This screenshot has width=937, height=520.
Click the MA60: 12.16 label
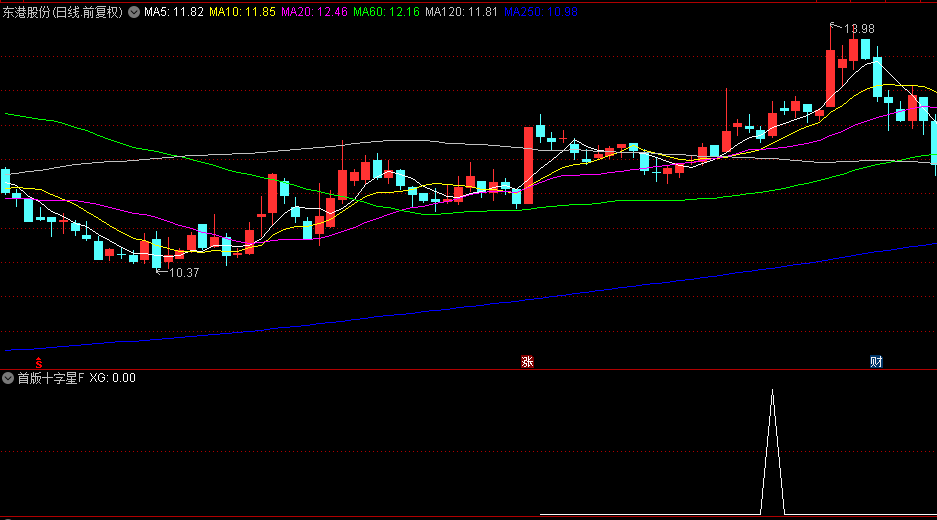pos(387,12)
